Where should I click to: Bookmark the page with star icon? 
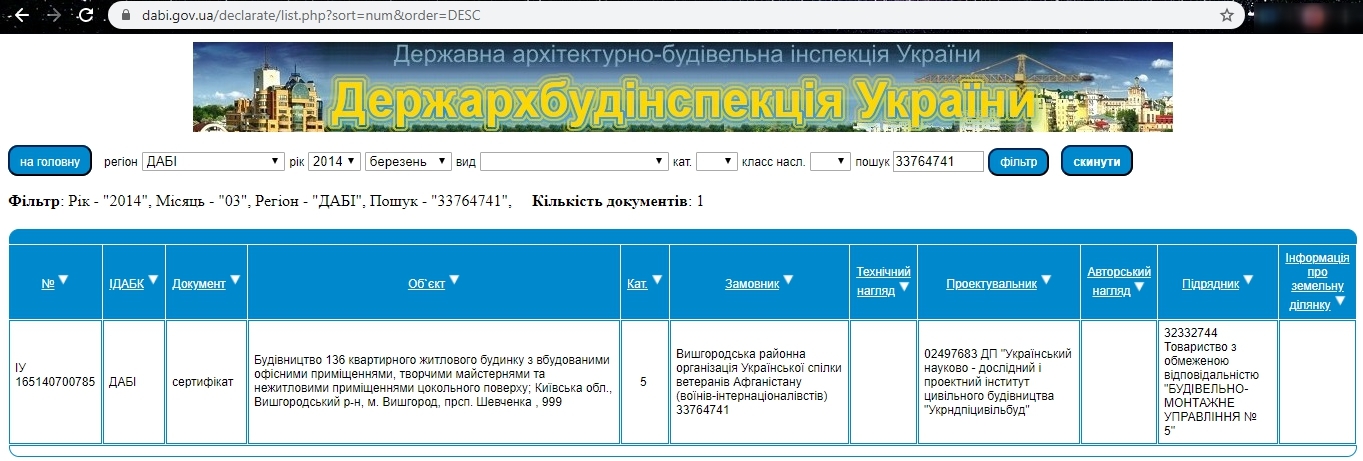pos(1227,15)
